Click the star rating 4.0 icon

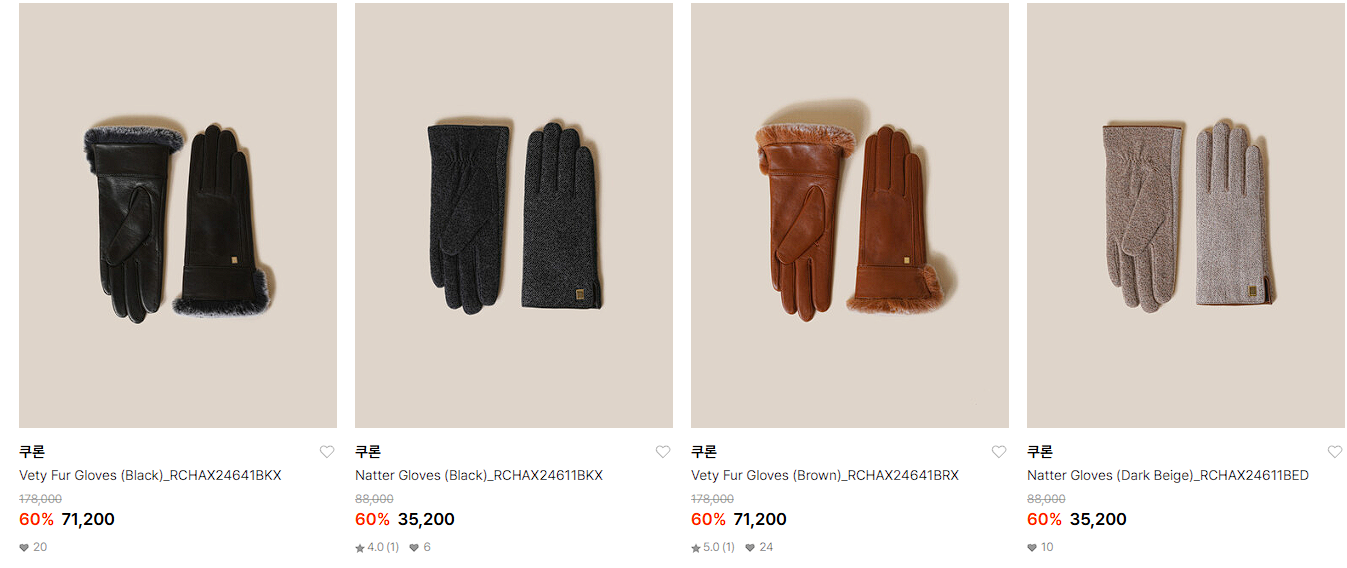(360, 548)
